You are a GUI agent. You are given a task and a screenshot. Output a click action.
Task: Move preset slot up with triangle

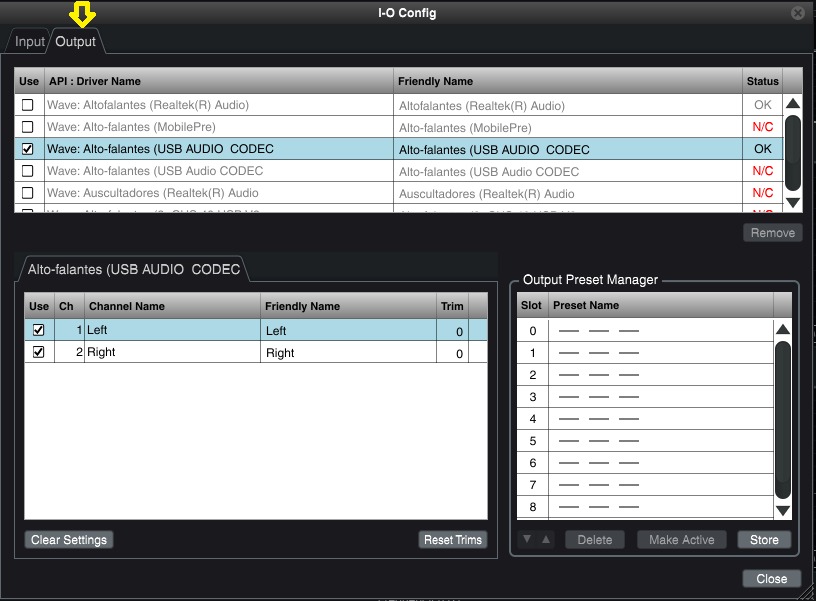click(545, 540)
